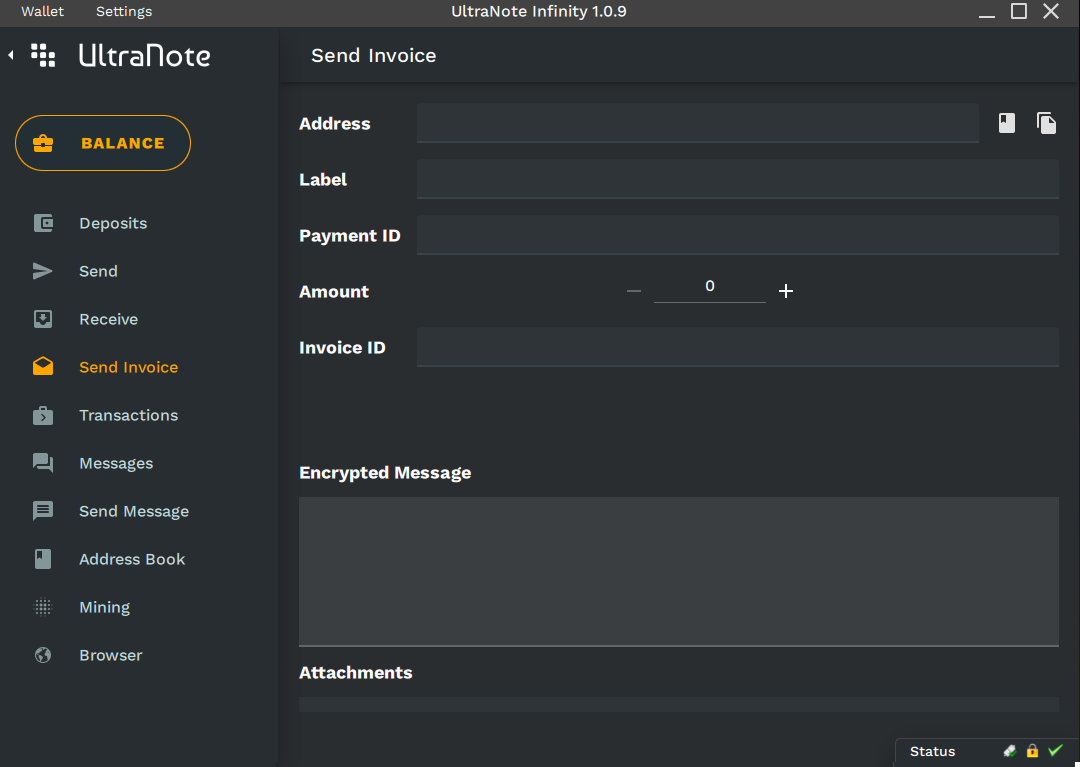Click the connection plug status icon
This screenshot has height=767, width=1080.
coord(1010,751)
